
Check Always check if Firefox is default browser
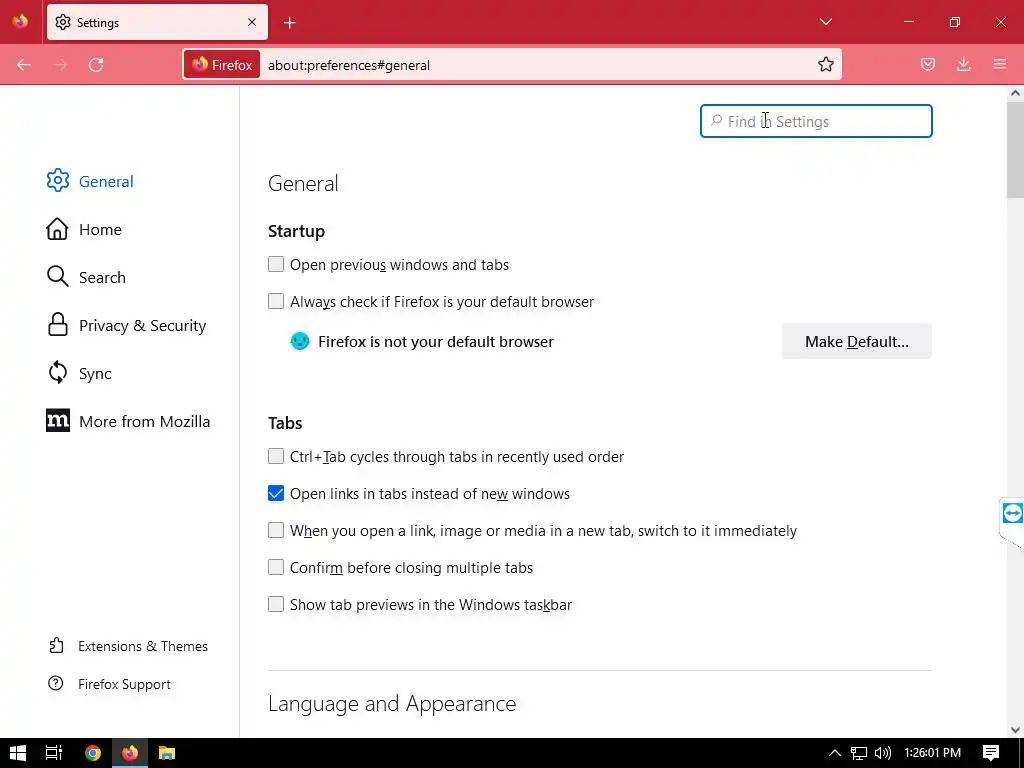(276, 301)
